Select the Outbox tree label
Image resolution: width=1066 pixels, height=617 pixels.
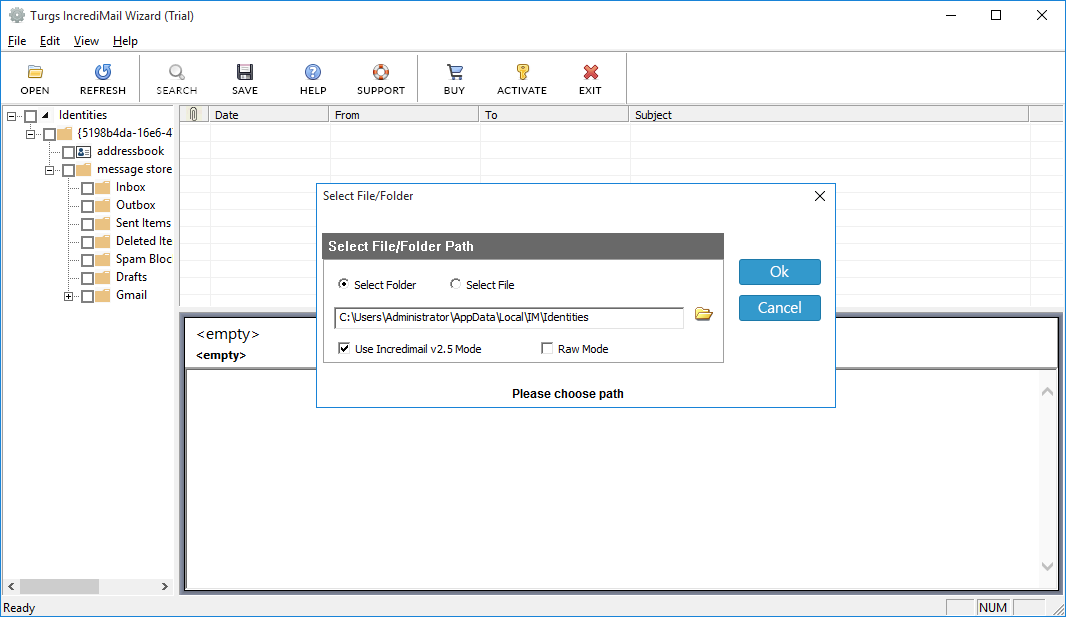[x=135, y=205]
